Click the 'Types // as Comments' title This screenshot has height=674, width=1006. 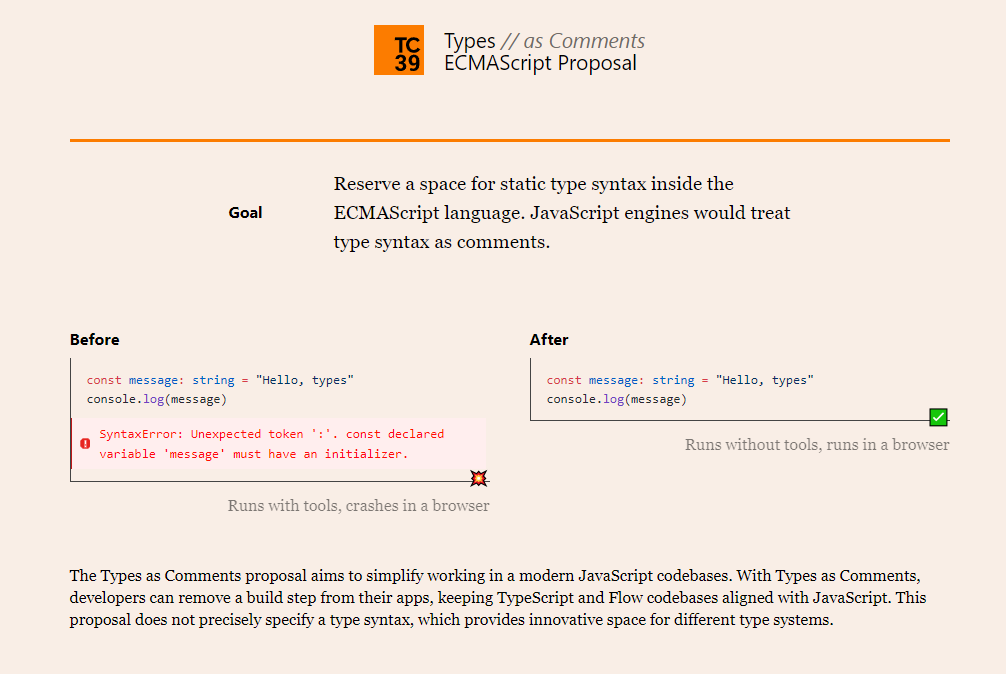pos(544,40)
